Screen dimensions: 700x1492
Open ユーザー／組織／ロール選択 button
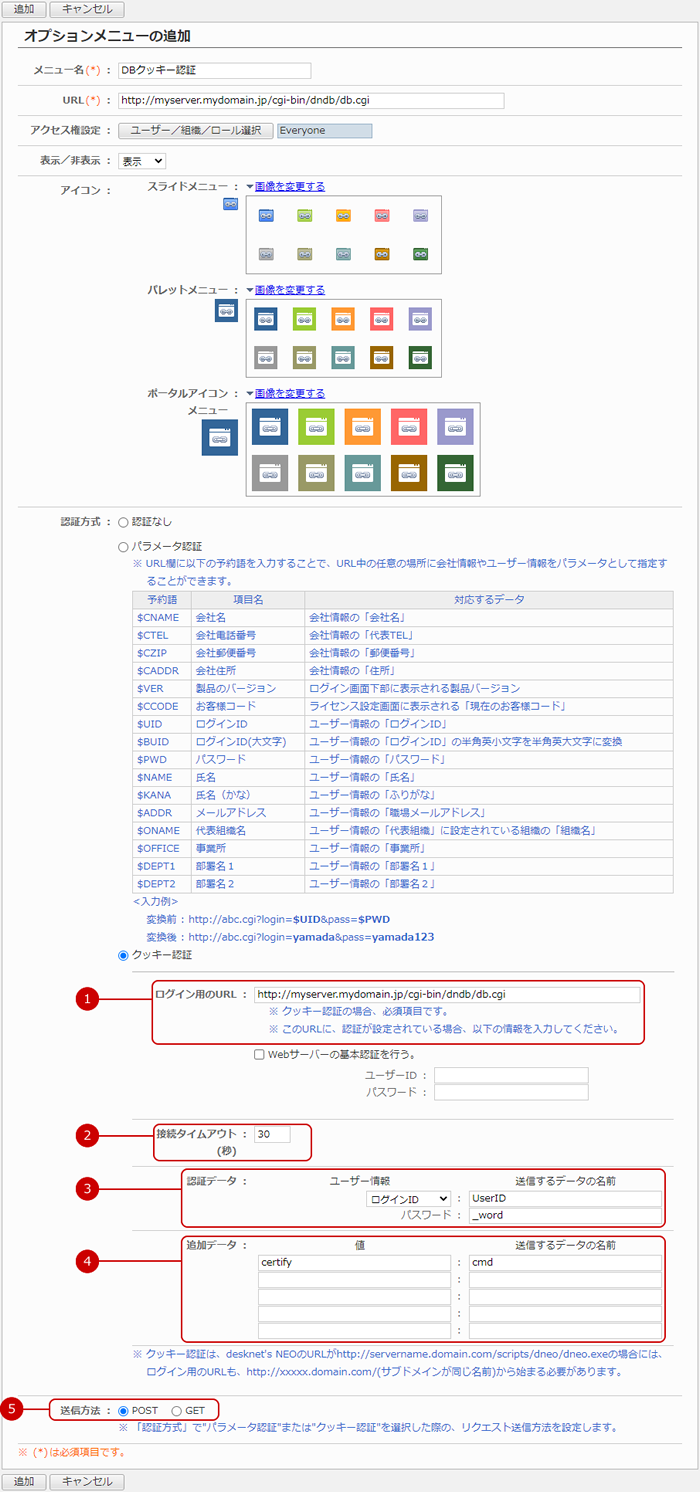tap(196, 130)
